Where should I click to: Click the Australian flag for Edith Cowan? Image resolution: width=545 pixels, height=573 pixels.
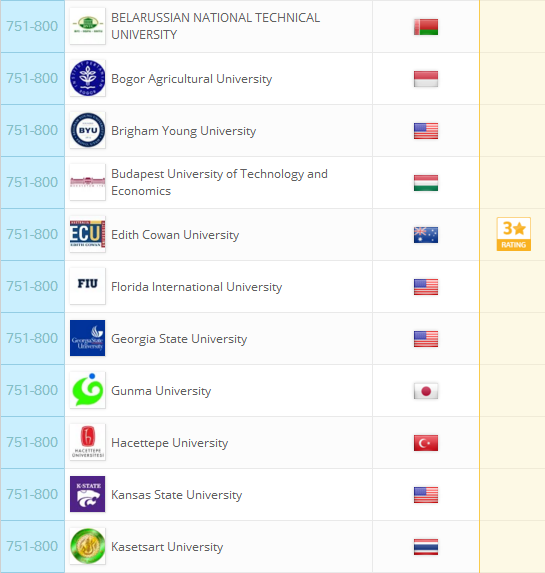click(x=426, y=235)
